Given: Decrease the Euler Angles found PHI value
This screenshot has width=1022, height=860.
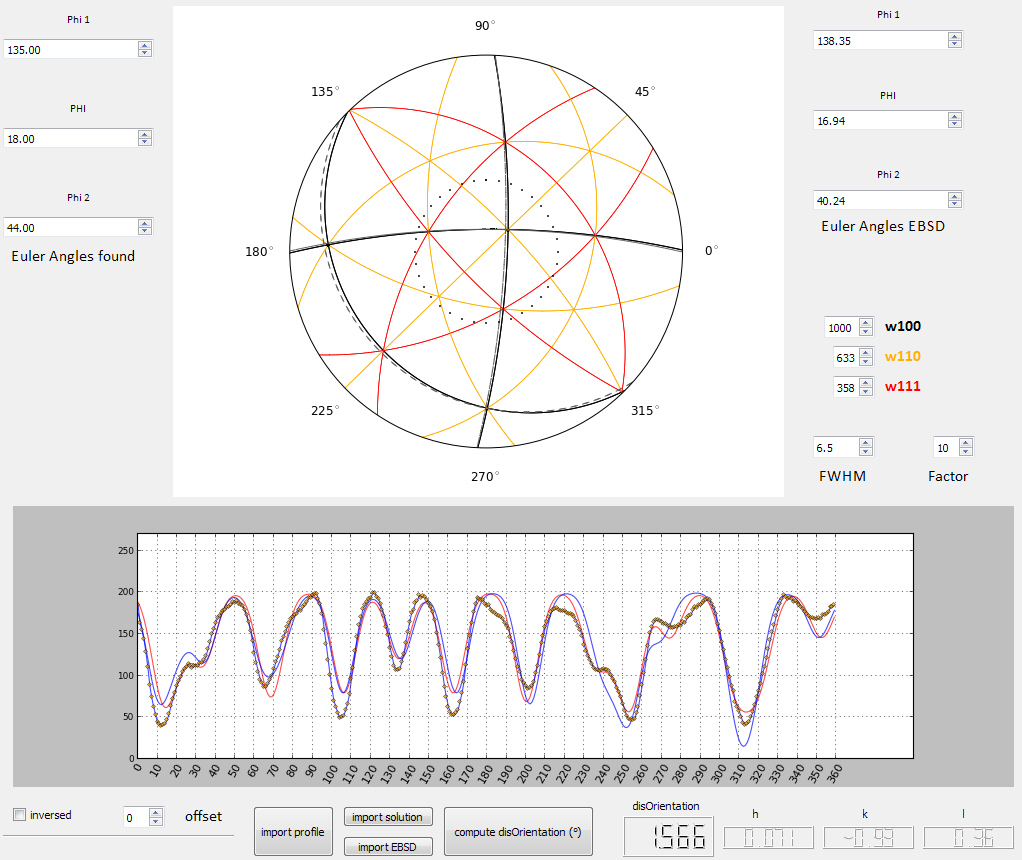Looking at the screenshot, I should pyautogui.click(x=145, y=143).
